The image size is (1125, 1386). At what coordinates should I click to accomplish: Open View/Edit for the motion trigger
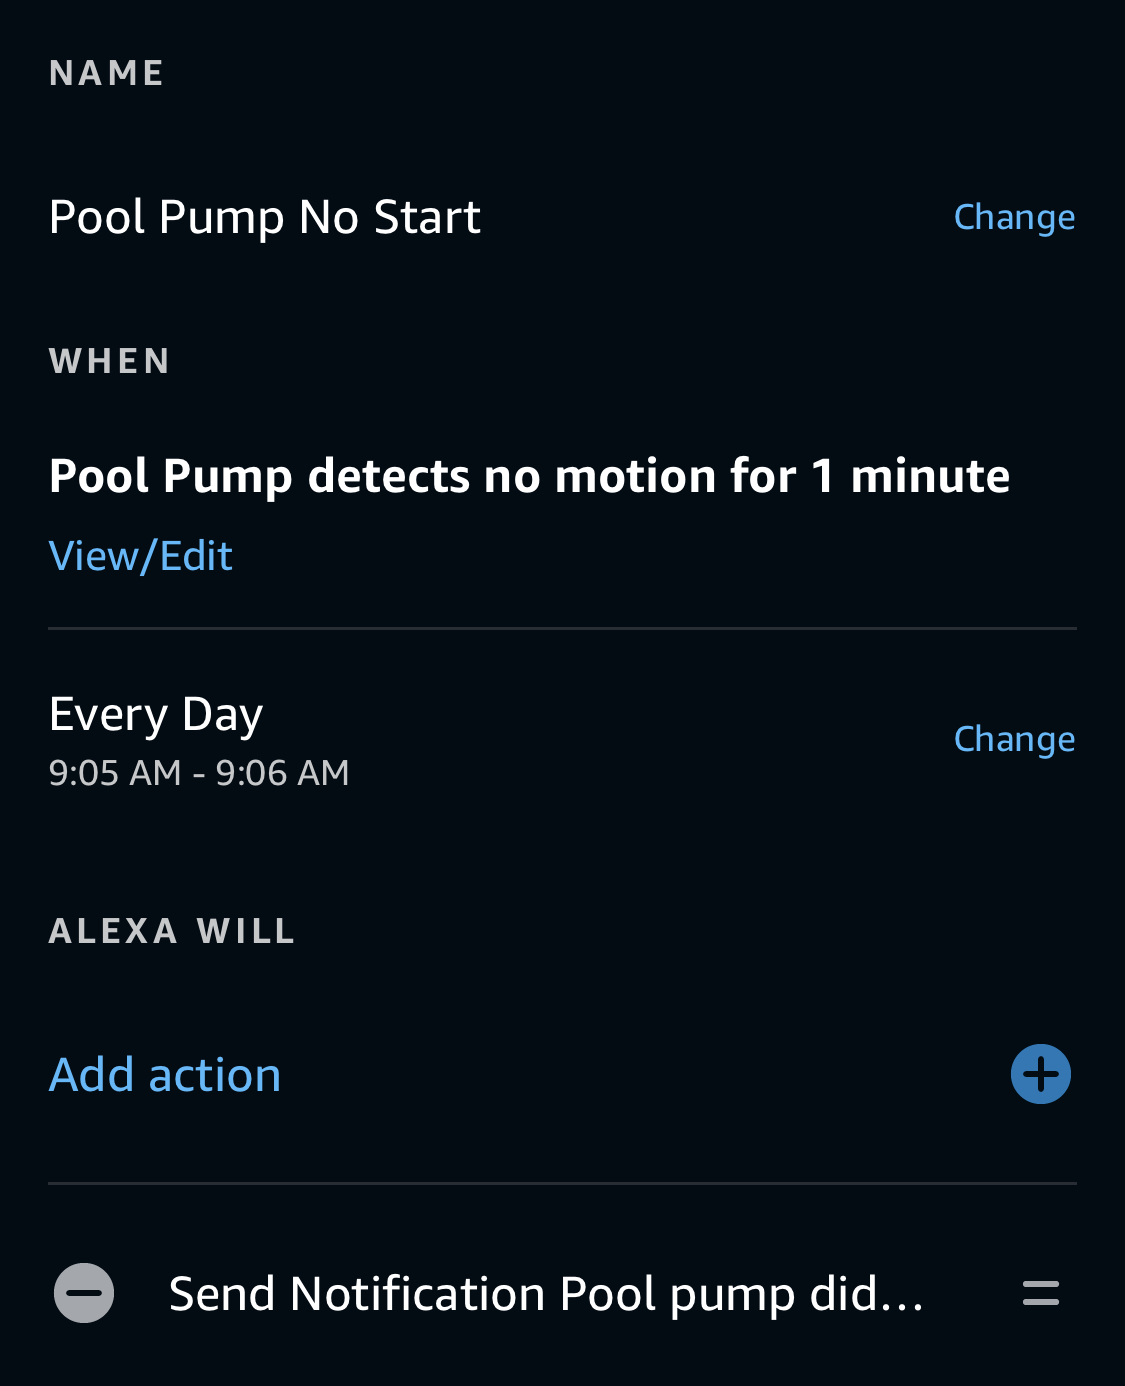[x=141, y=556]
